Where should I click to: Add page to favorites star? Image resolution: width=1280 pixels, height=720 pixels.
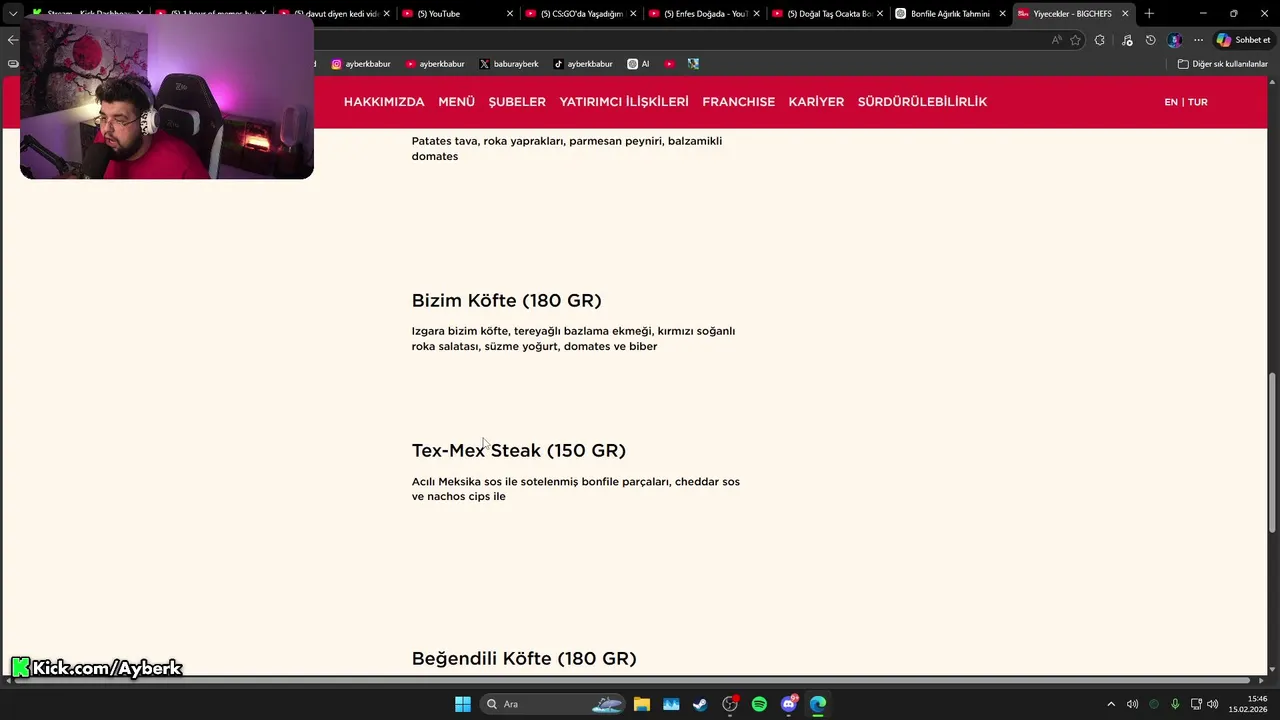pos(1076,40)
